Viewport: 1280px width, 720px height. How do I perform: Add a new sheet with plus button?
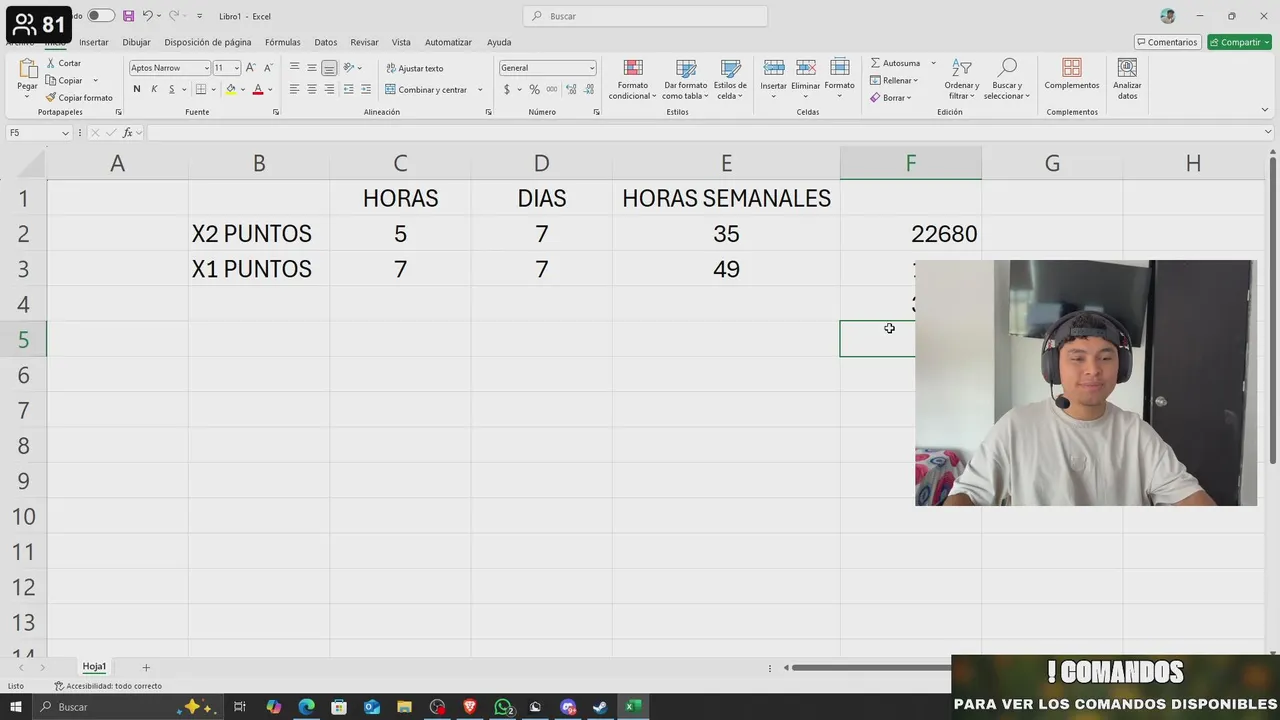(145, 667)
